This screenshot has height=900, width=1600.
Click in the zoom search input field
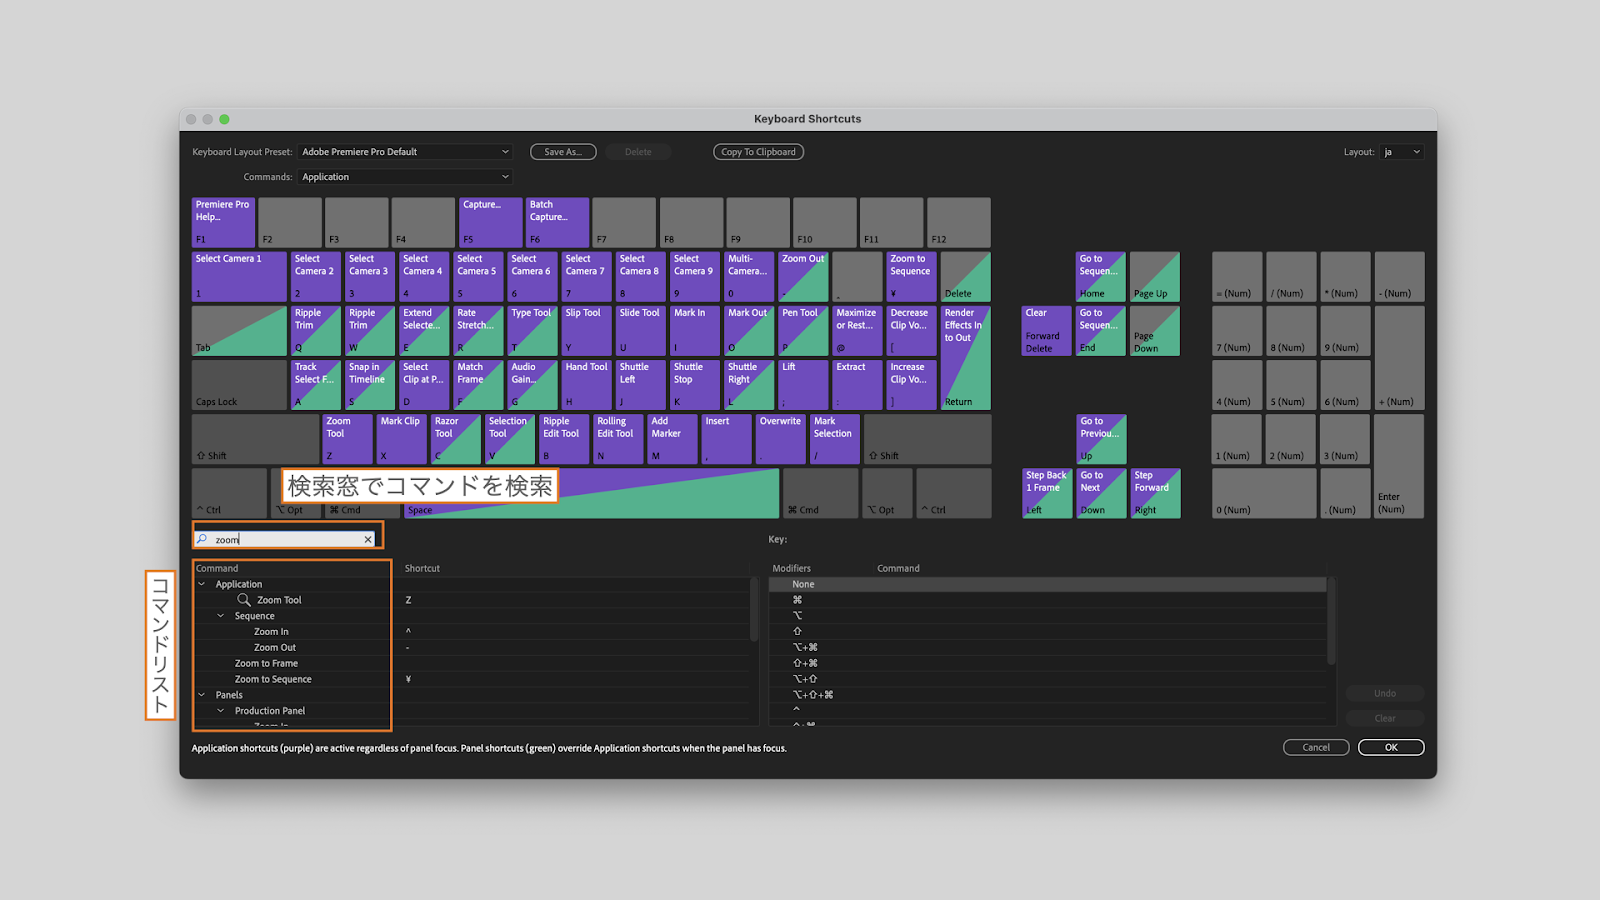click(286, 539)
